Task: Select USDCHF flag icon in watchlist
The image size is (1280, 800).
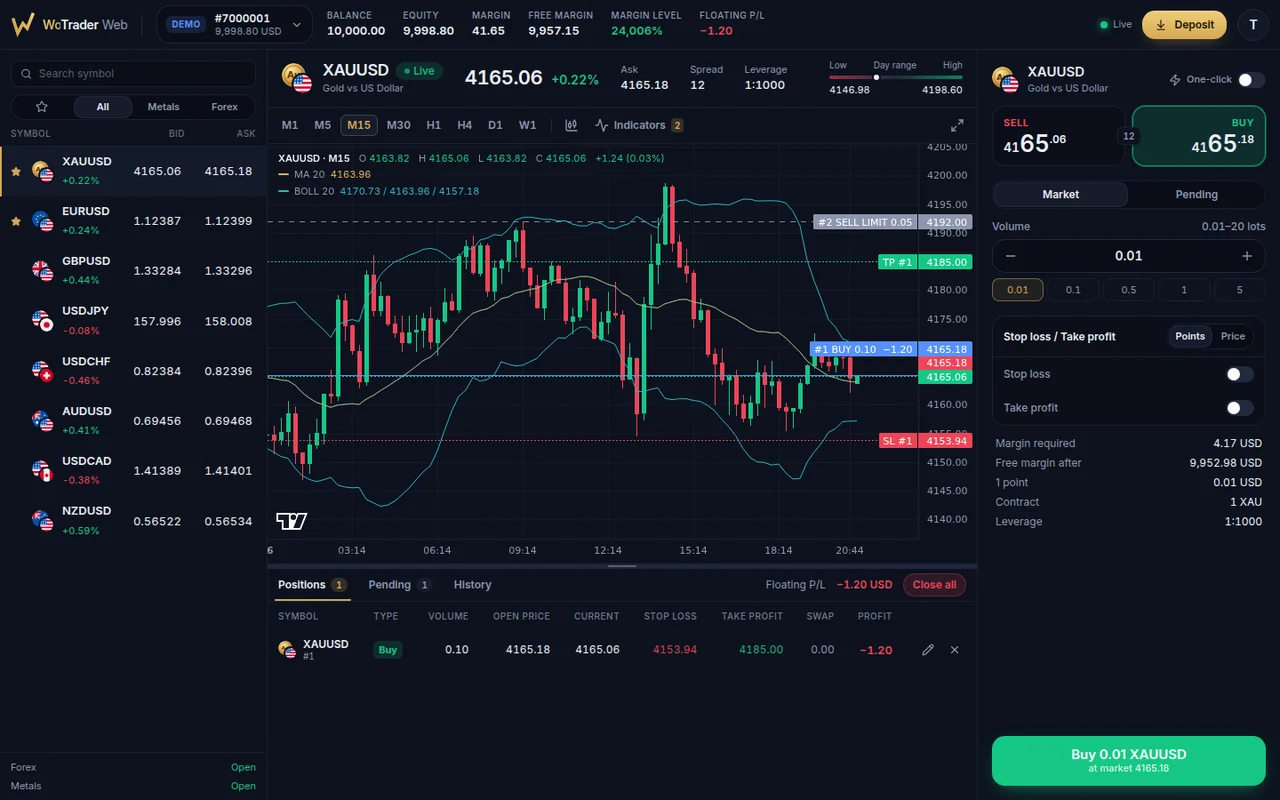Action: [42, 371]
